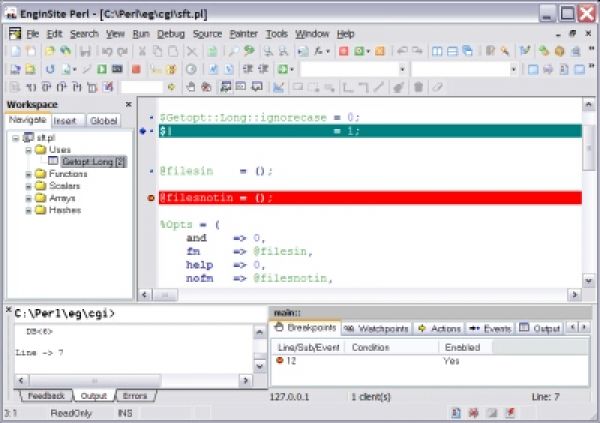
Task: Switch to the Watchpoints tab
Action: [375, 329]
